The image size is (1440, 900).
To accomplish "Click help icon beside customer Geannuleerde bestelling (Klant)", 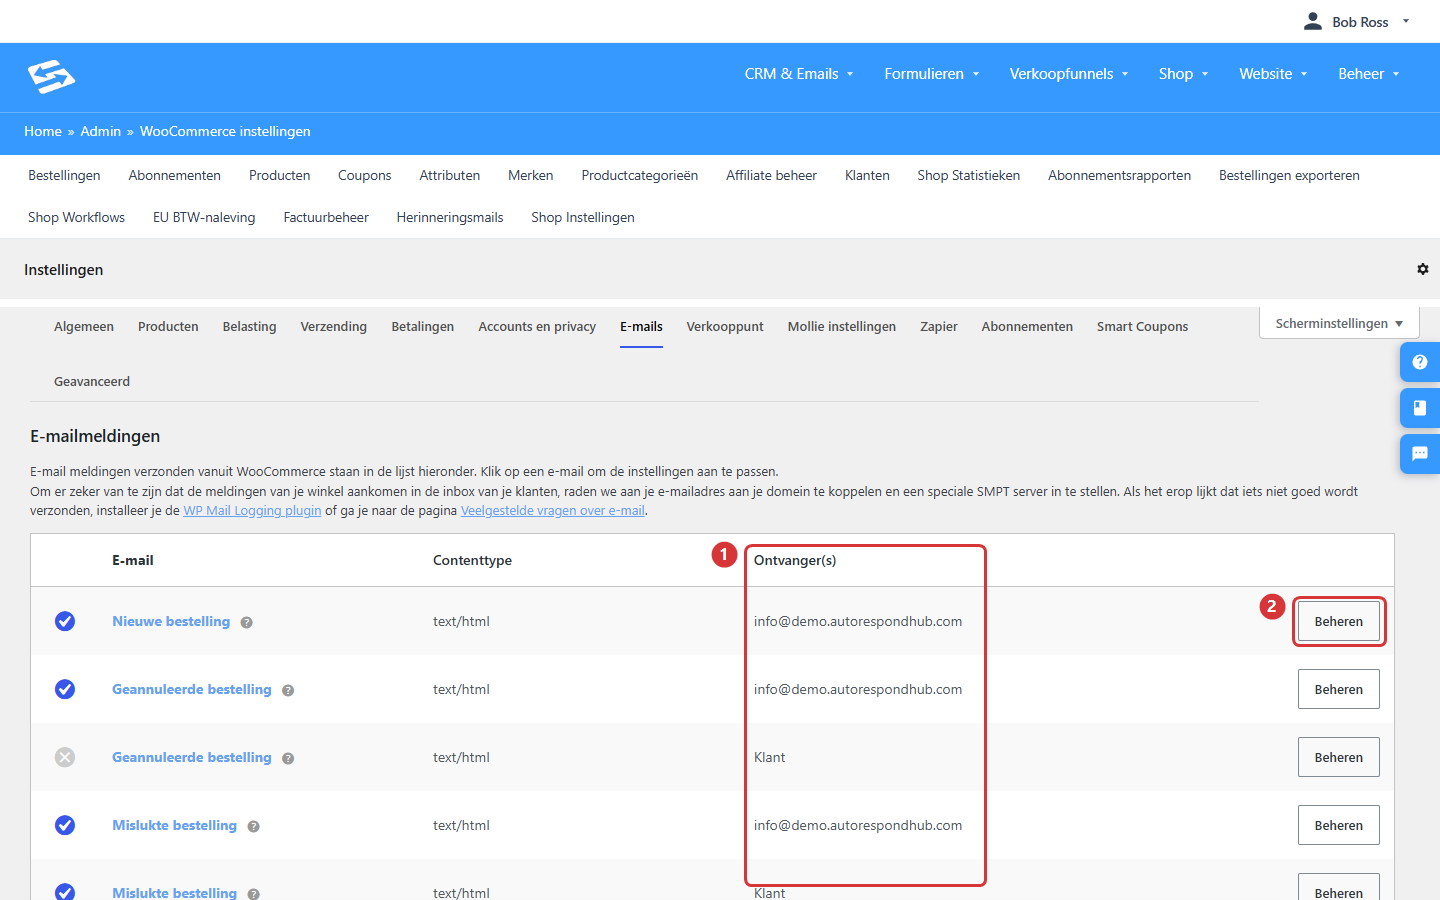I will coord(288,758).
